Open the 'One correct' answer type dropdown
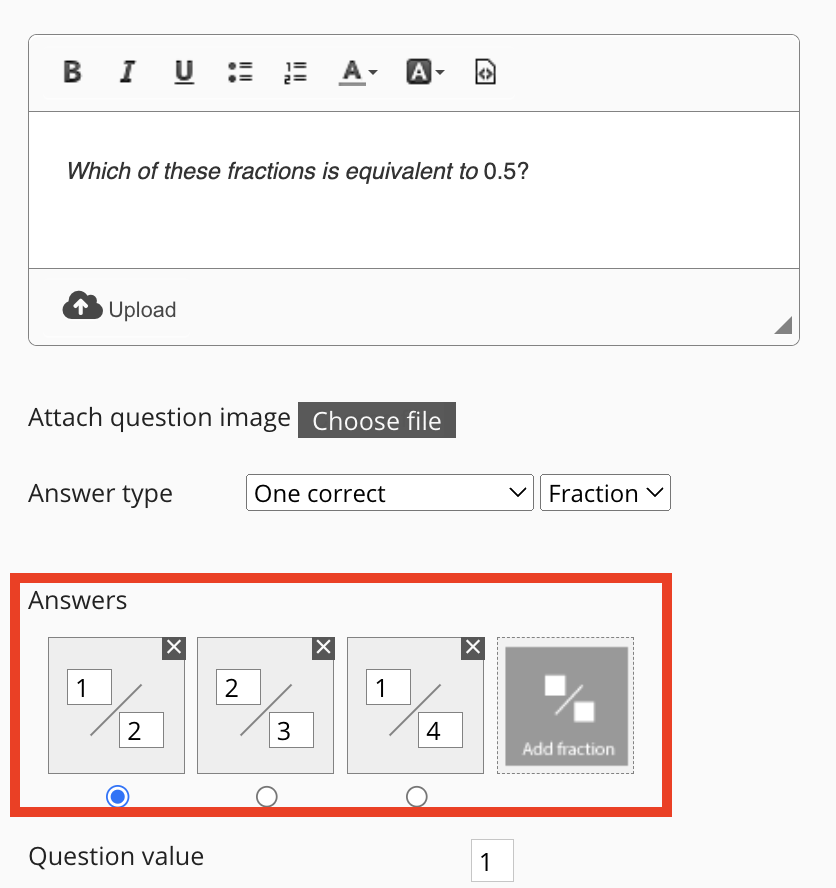 (389, 493)
